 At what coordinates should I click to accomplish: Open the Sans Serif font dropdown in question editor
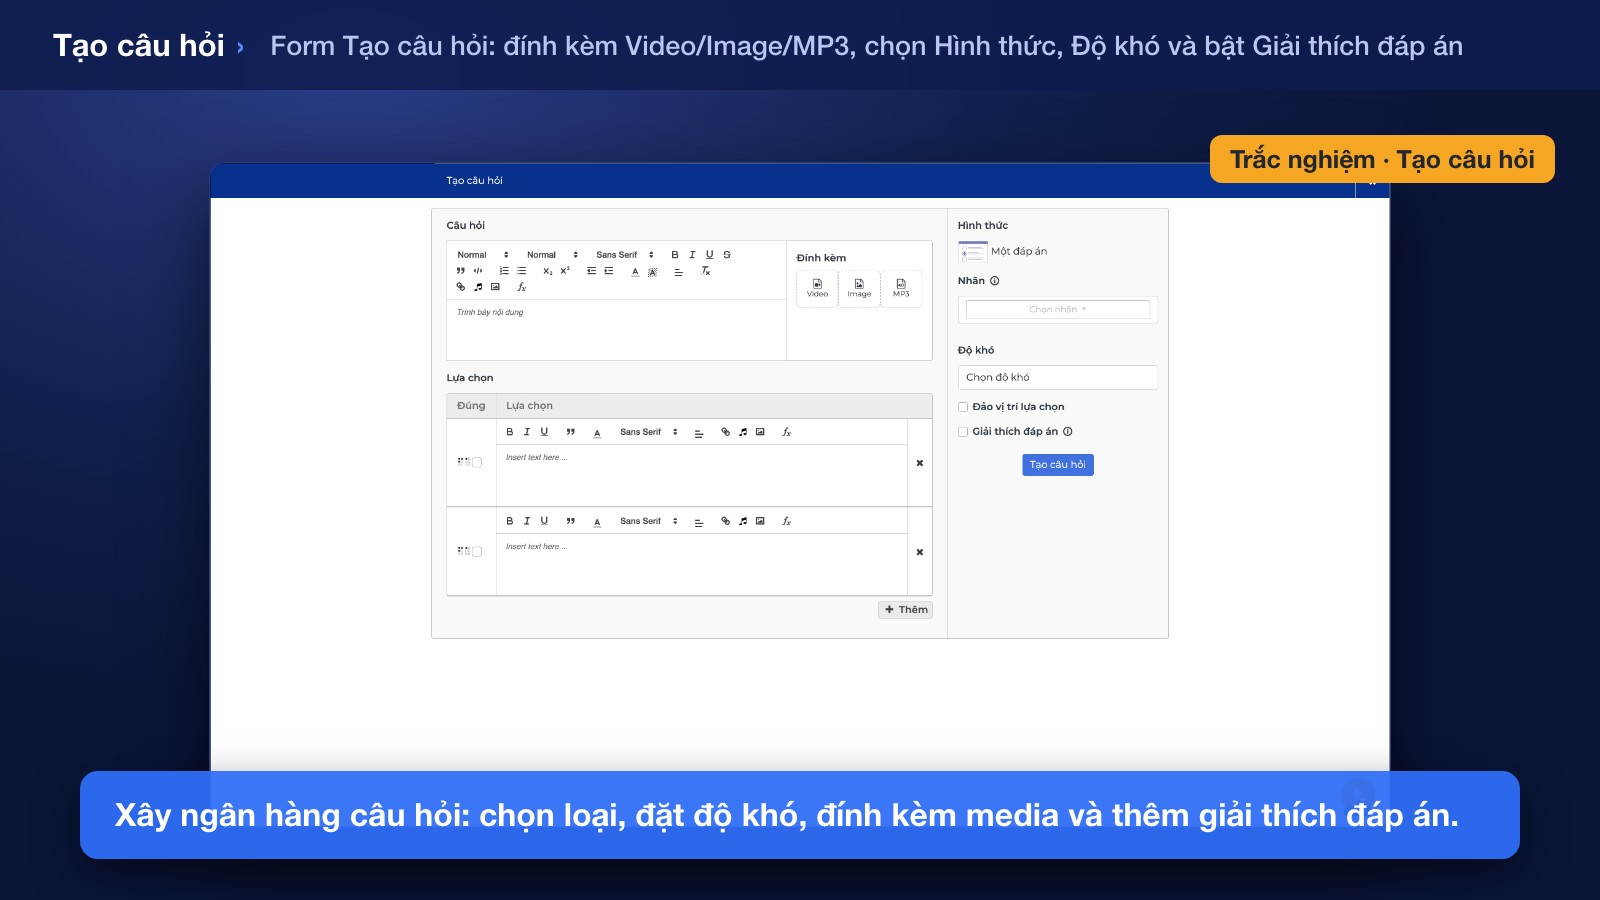625,255
